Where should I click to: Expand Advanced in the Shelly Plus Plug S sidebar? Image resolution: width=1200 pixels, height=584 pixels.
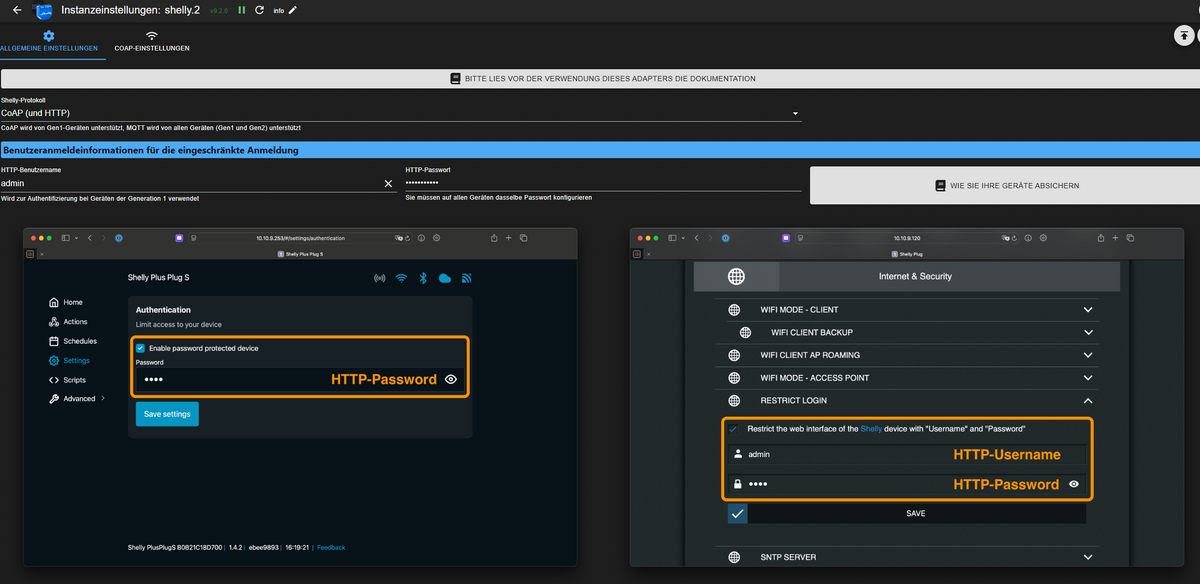pos(76,399)
